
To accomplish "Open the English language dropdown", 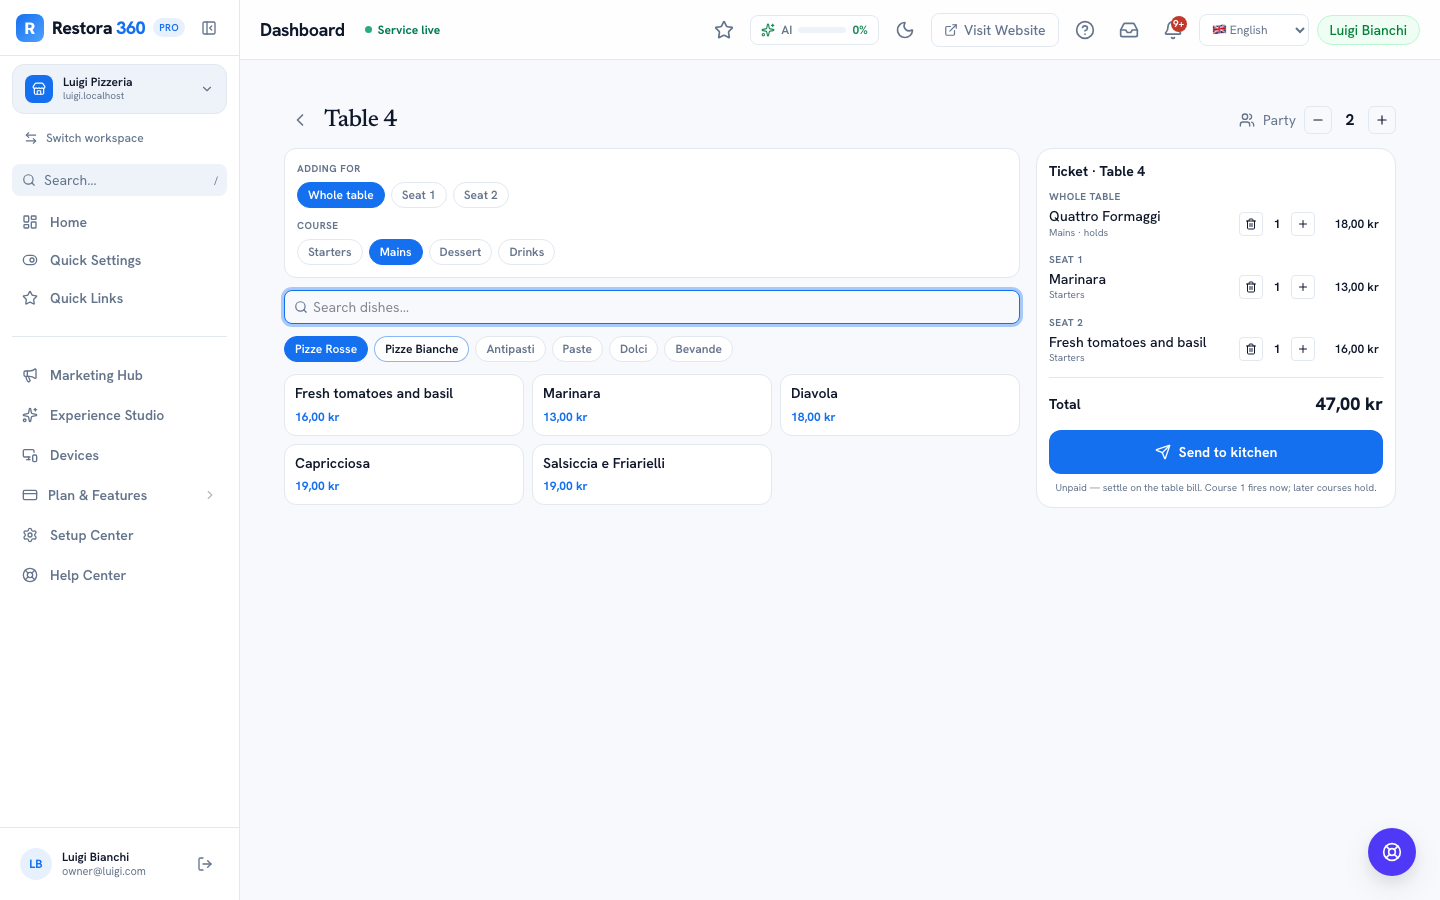I will pos(1254,30).
